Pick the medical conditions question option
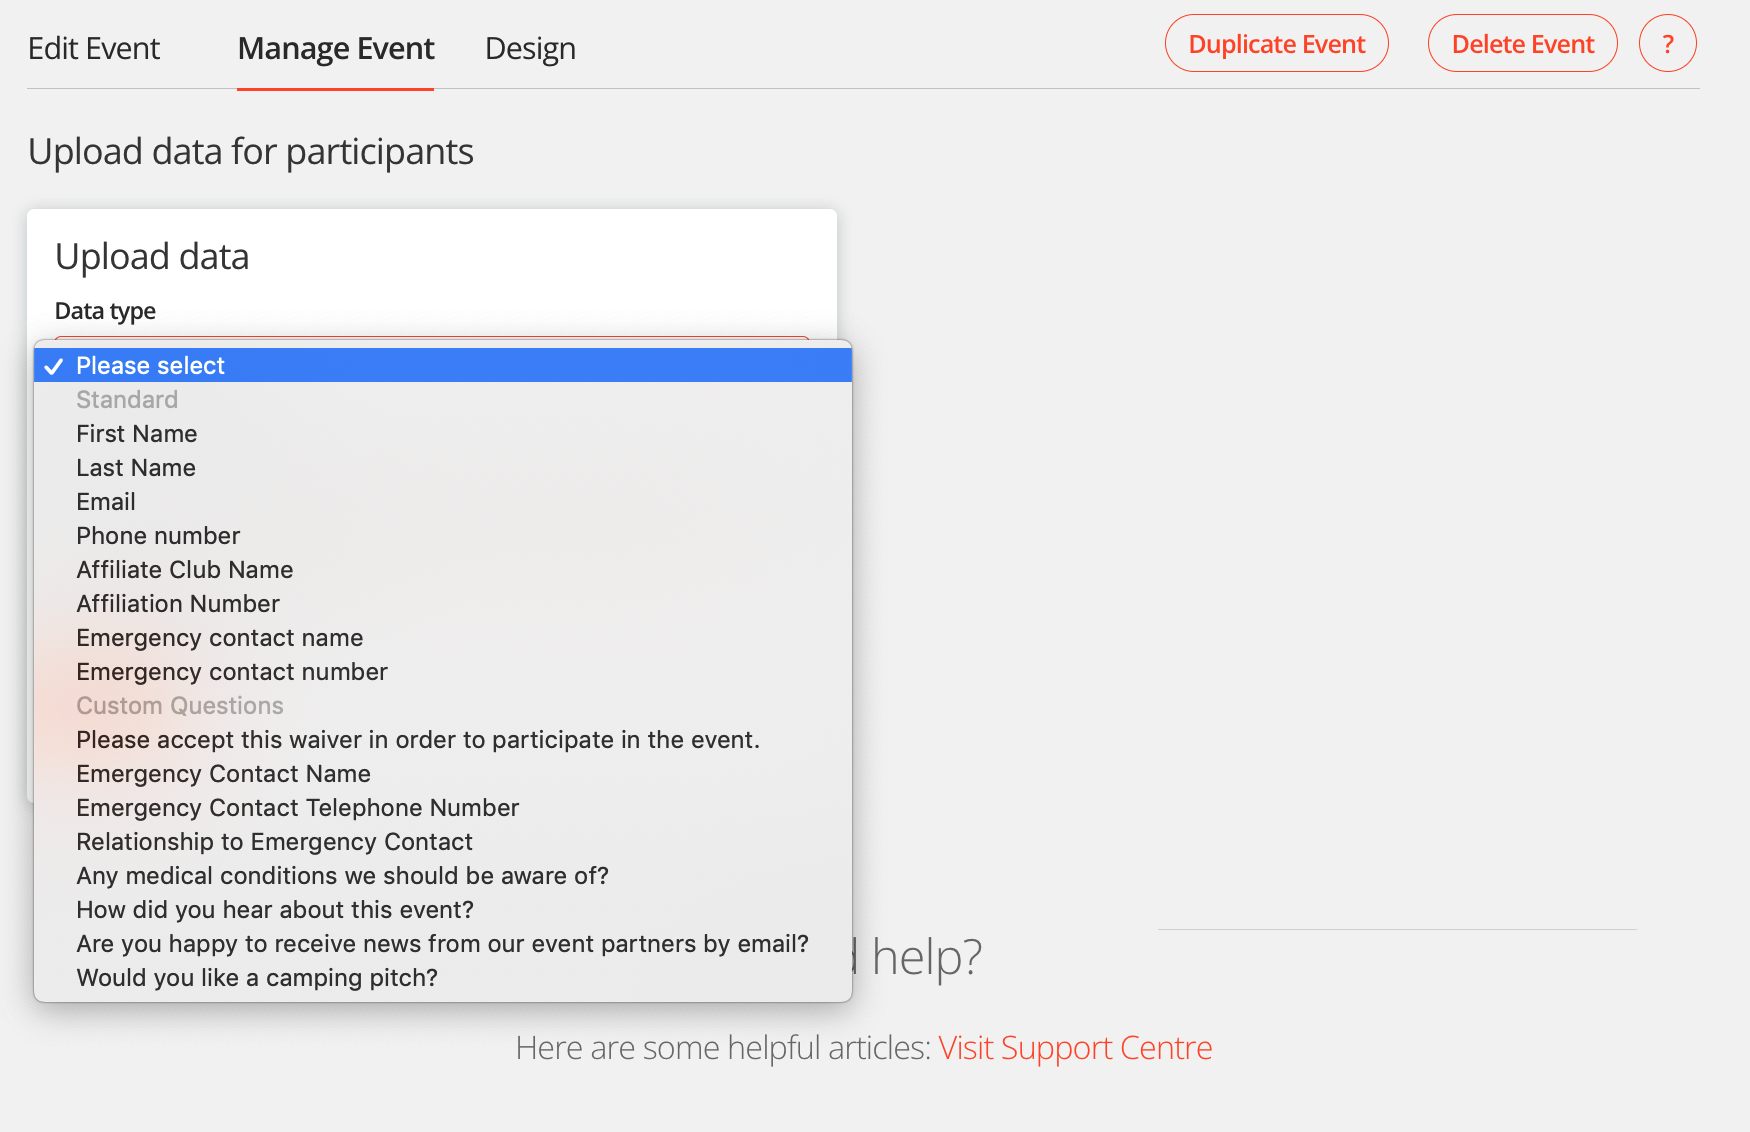The image size is (1750, 1132). [342, 876]
